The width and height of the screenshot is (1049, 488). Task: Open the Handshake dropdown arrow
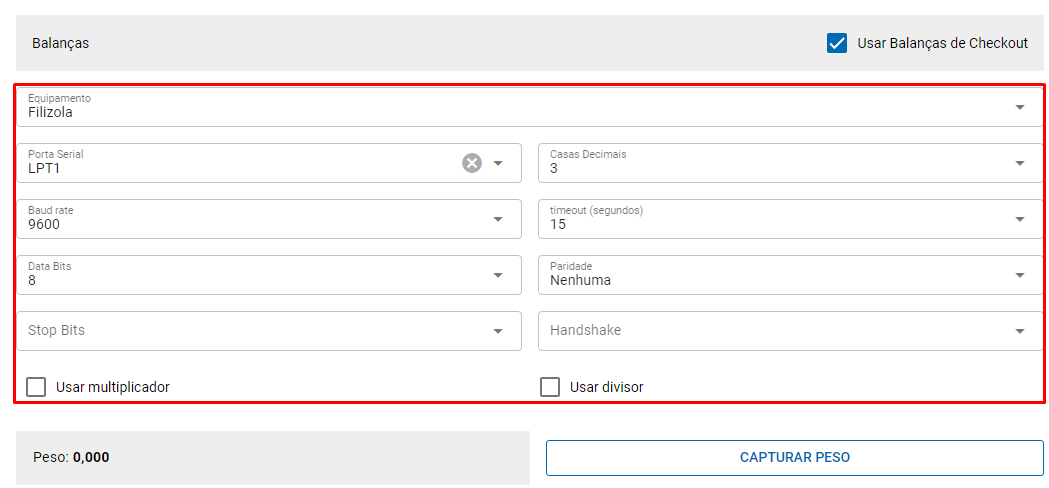click(1019, 331)
